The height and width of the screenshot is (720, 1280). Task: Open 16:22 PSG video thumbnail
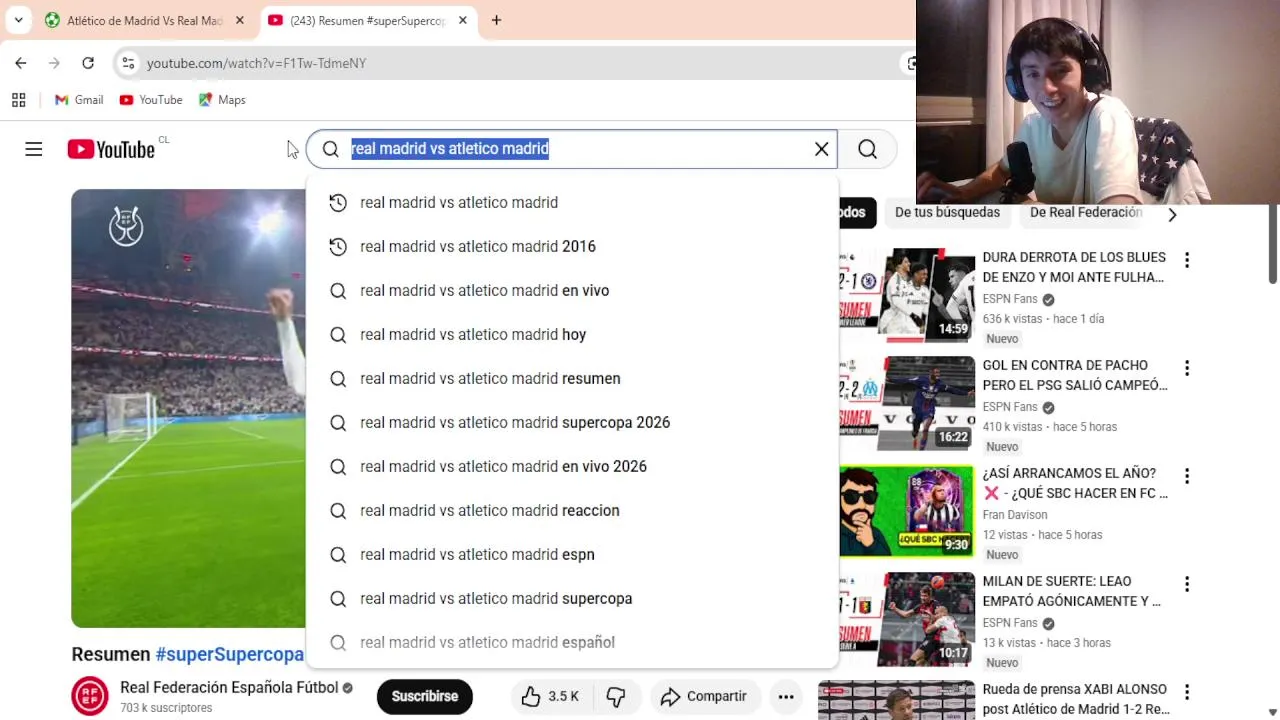[x=907, y=403]
